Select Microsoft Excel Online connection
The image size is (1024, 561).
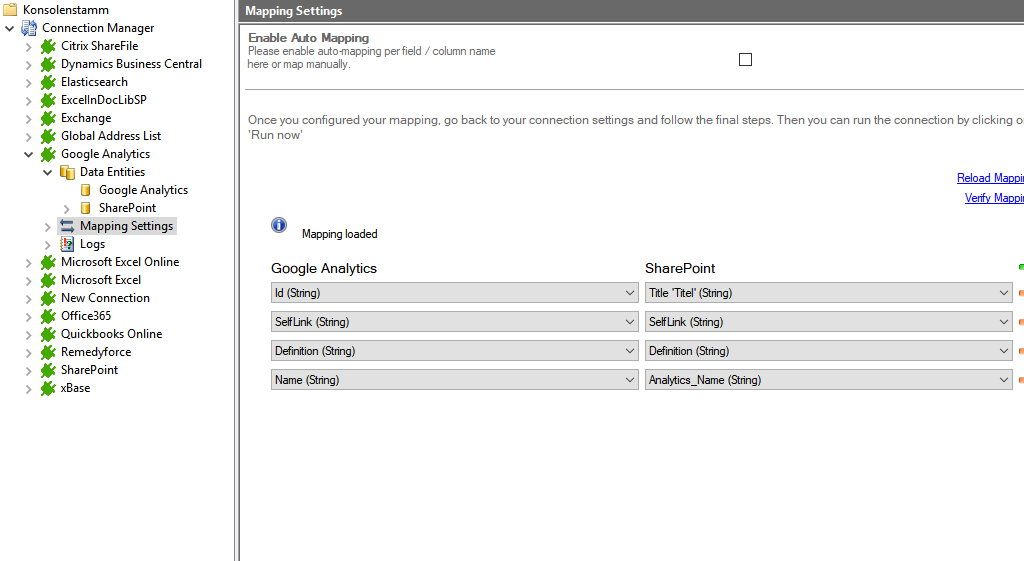(x=120, y=262)
